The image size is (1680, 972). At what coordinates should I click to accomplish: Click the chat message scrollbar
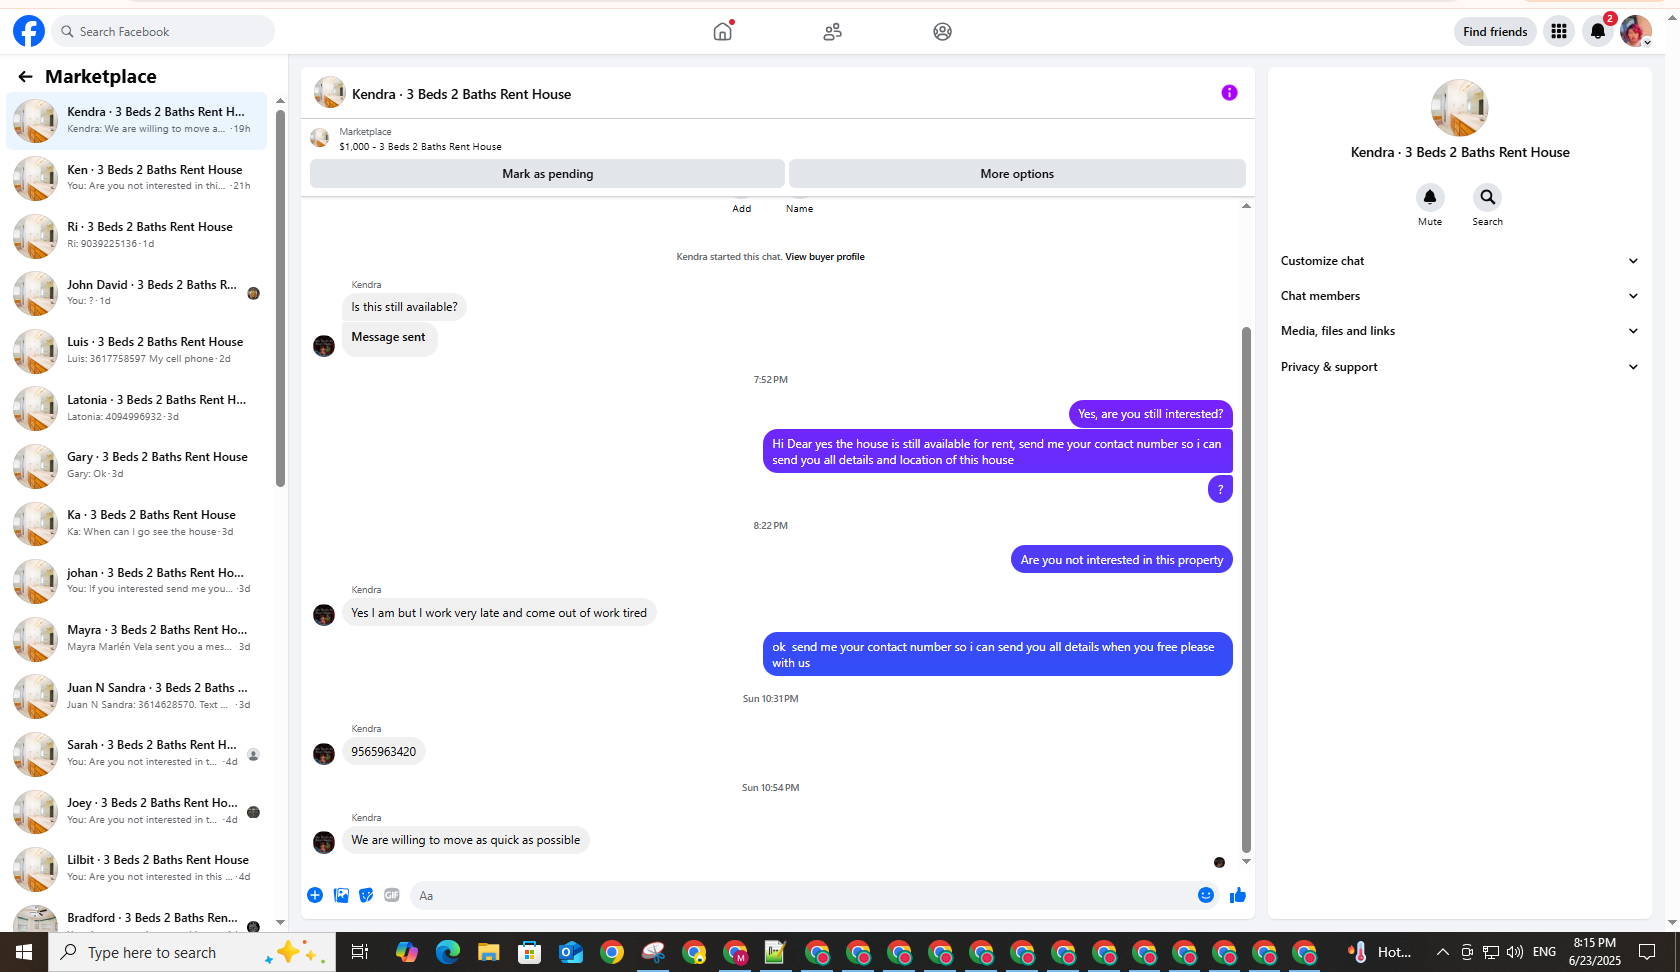(x=1246, y=589)
